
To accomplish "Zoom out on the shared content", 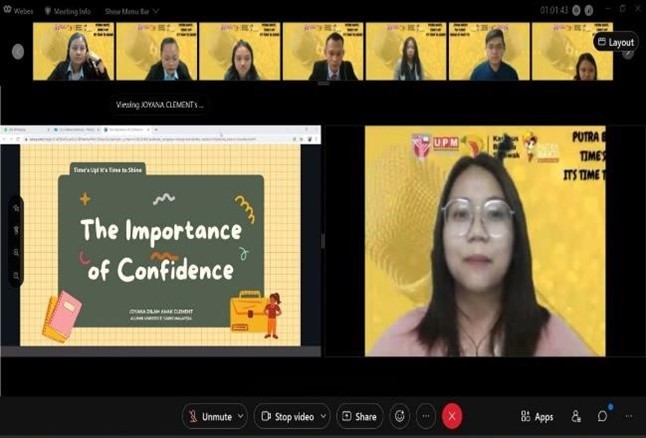I will (16, 275).
